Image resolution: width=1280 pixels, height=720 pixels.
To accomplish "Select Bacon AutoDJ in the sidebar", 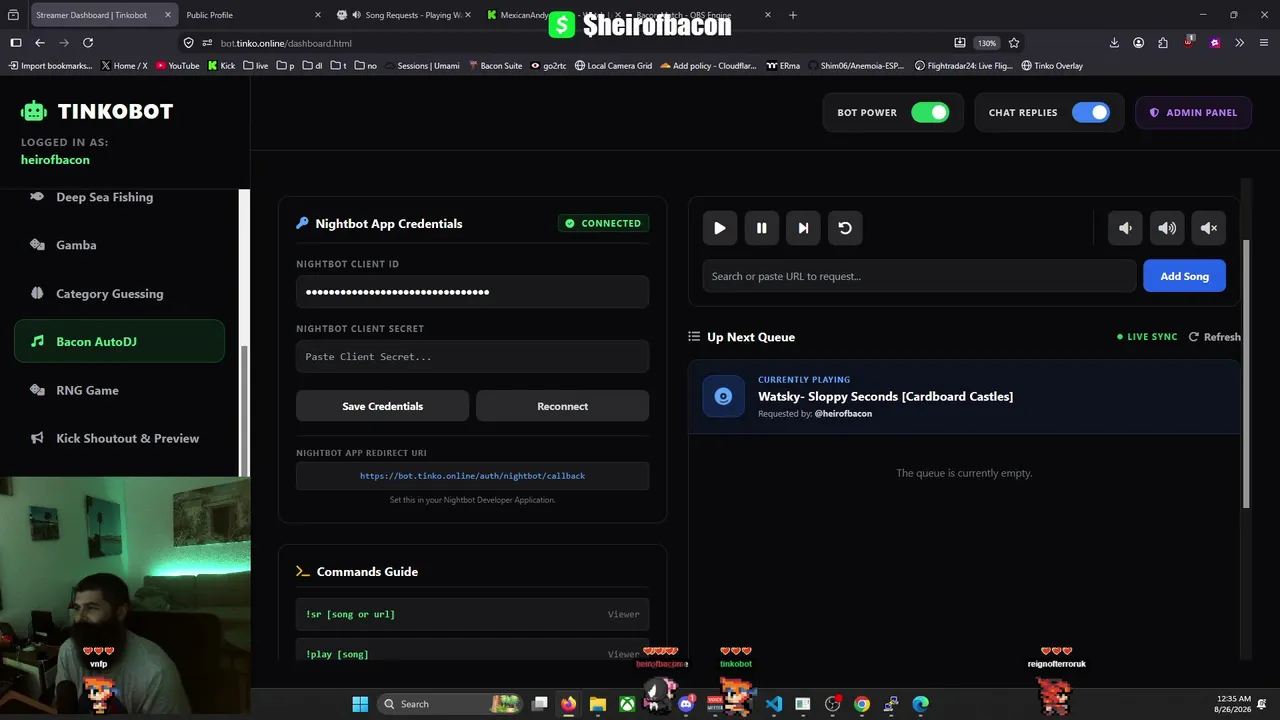I will [x=119, y=341].
